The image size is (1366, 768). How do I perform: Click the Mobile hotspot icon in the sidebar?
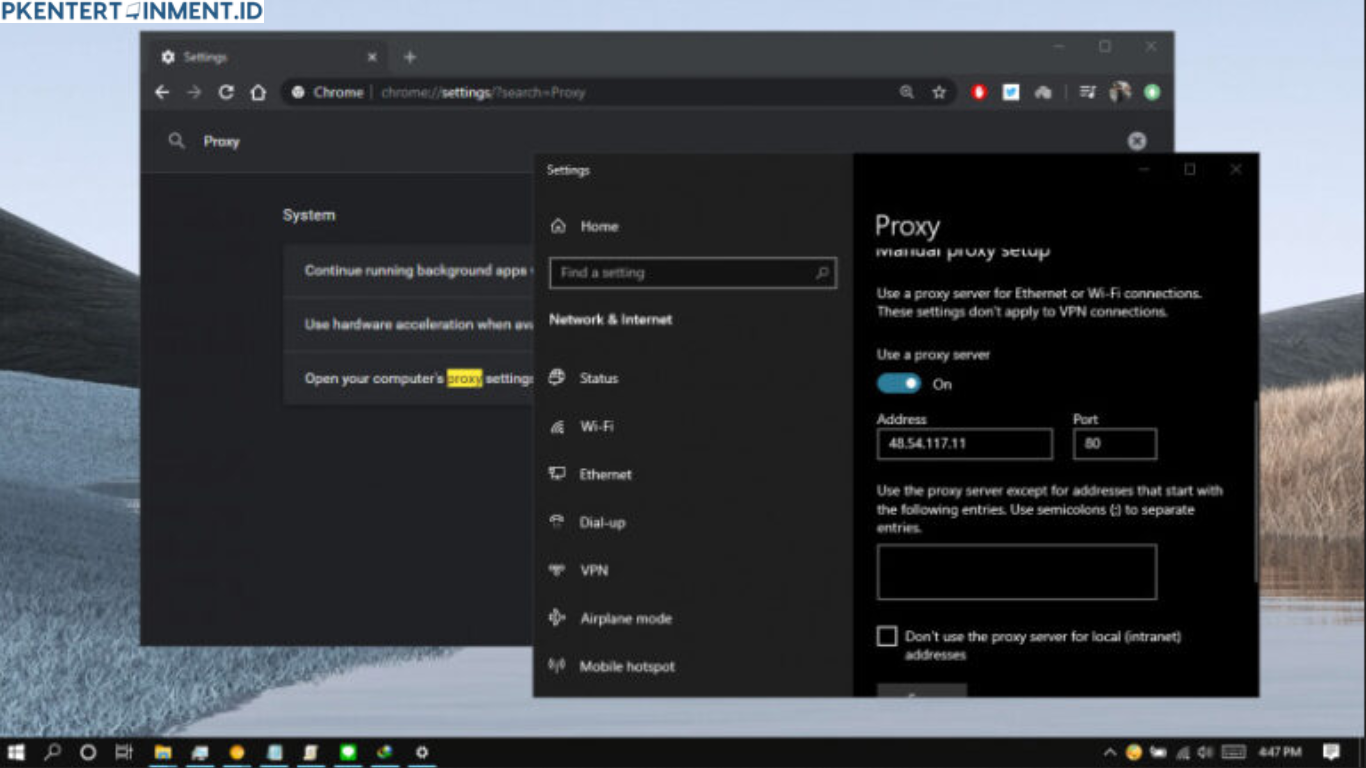click(x=557, y=665)
